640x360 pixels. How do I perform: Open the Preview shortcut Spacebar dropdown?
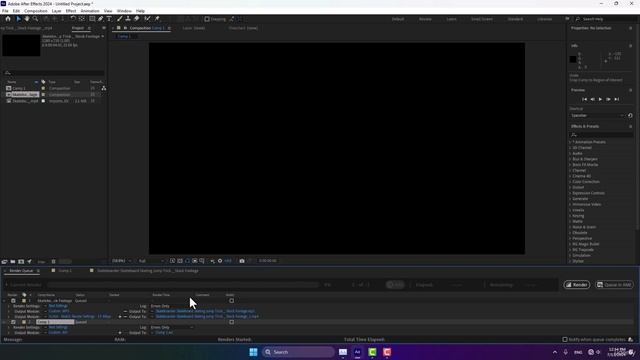pyautogui.click(x=597, y=116)
